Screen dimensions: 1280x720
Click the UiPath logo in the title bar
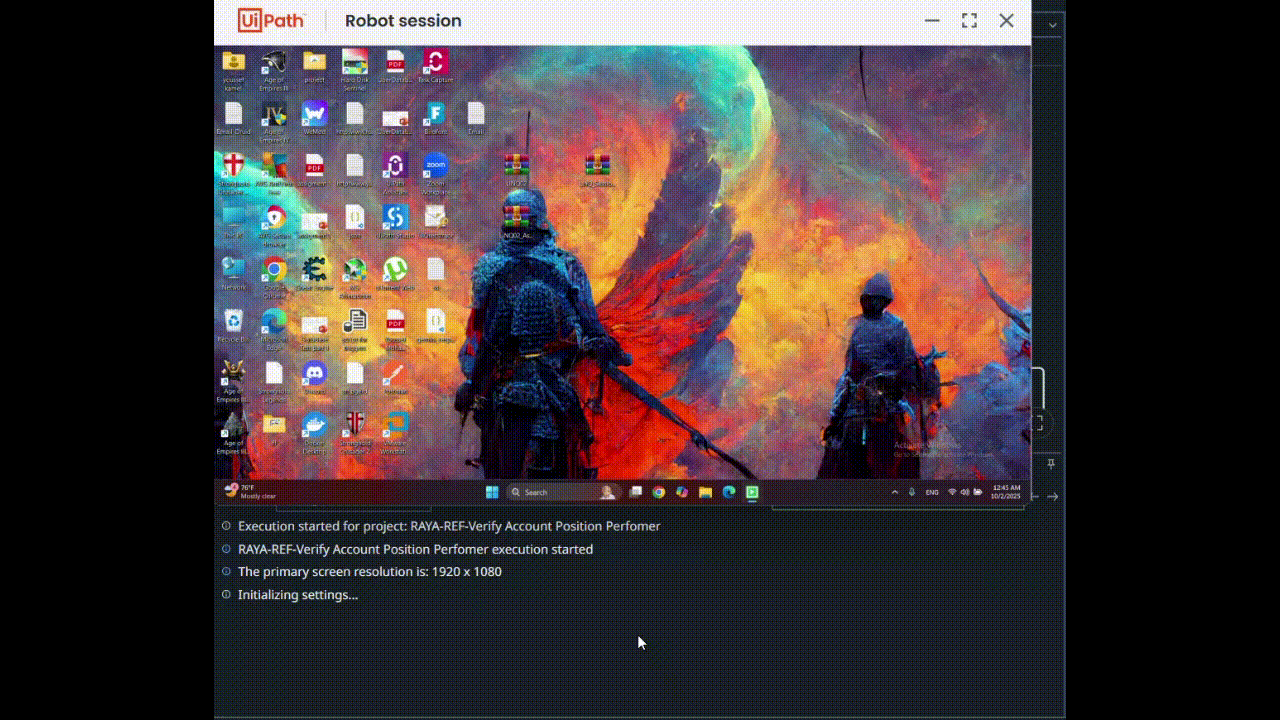271,21
